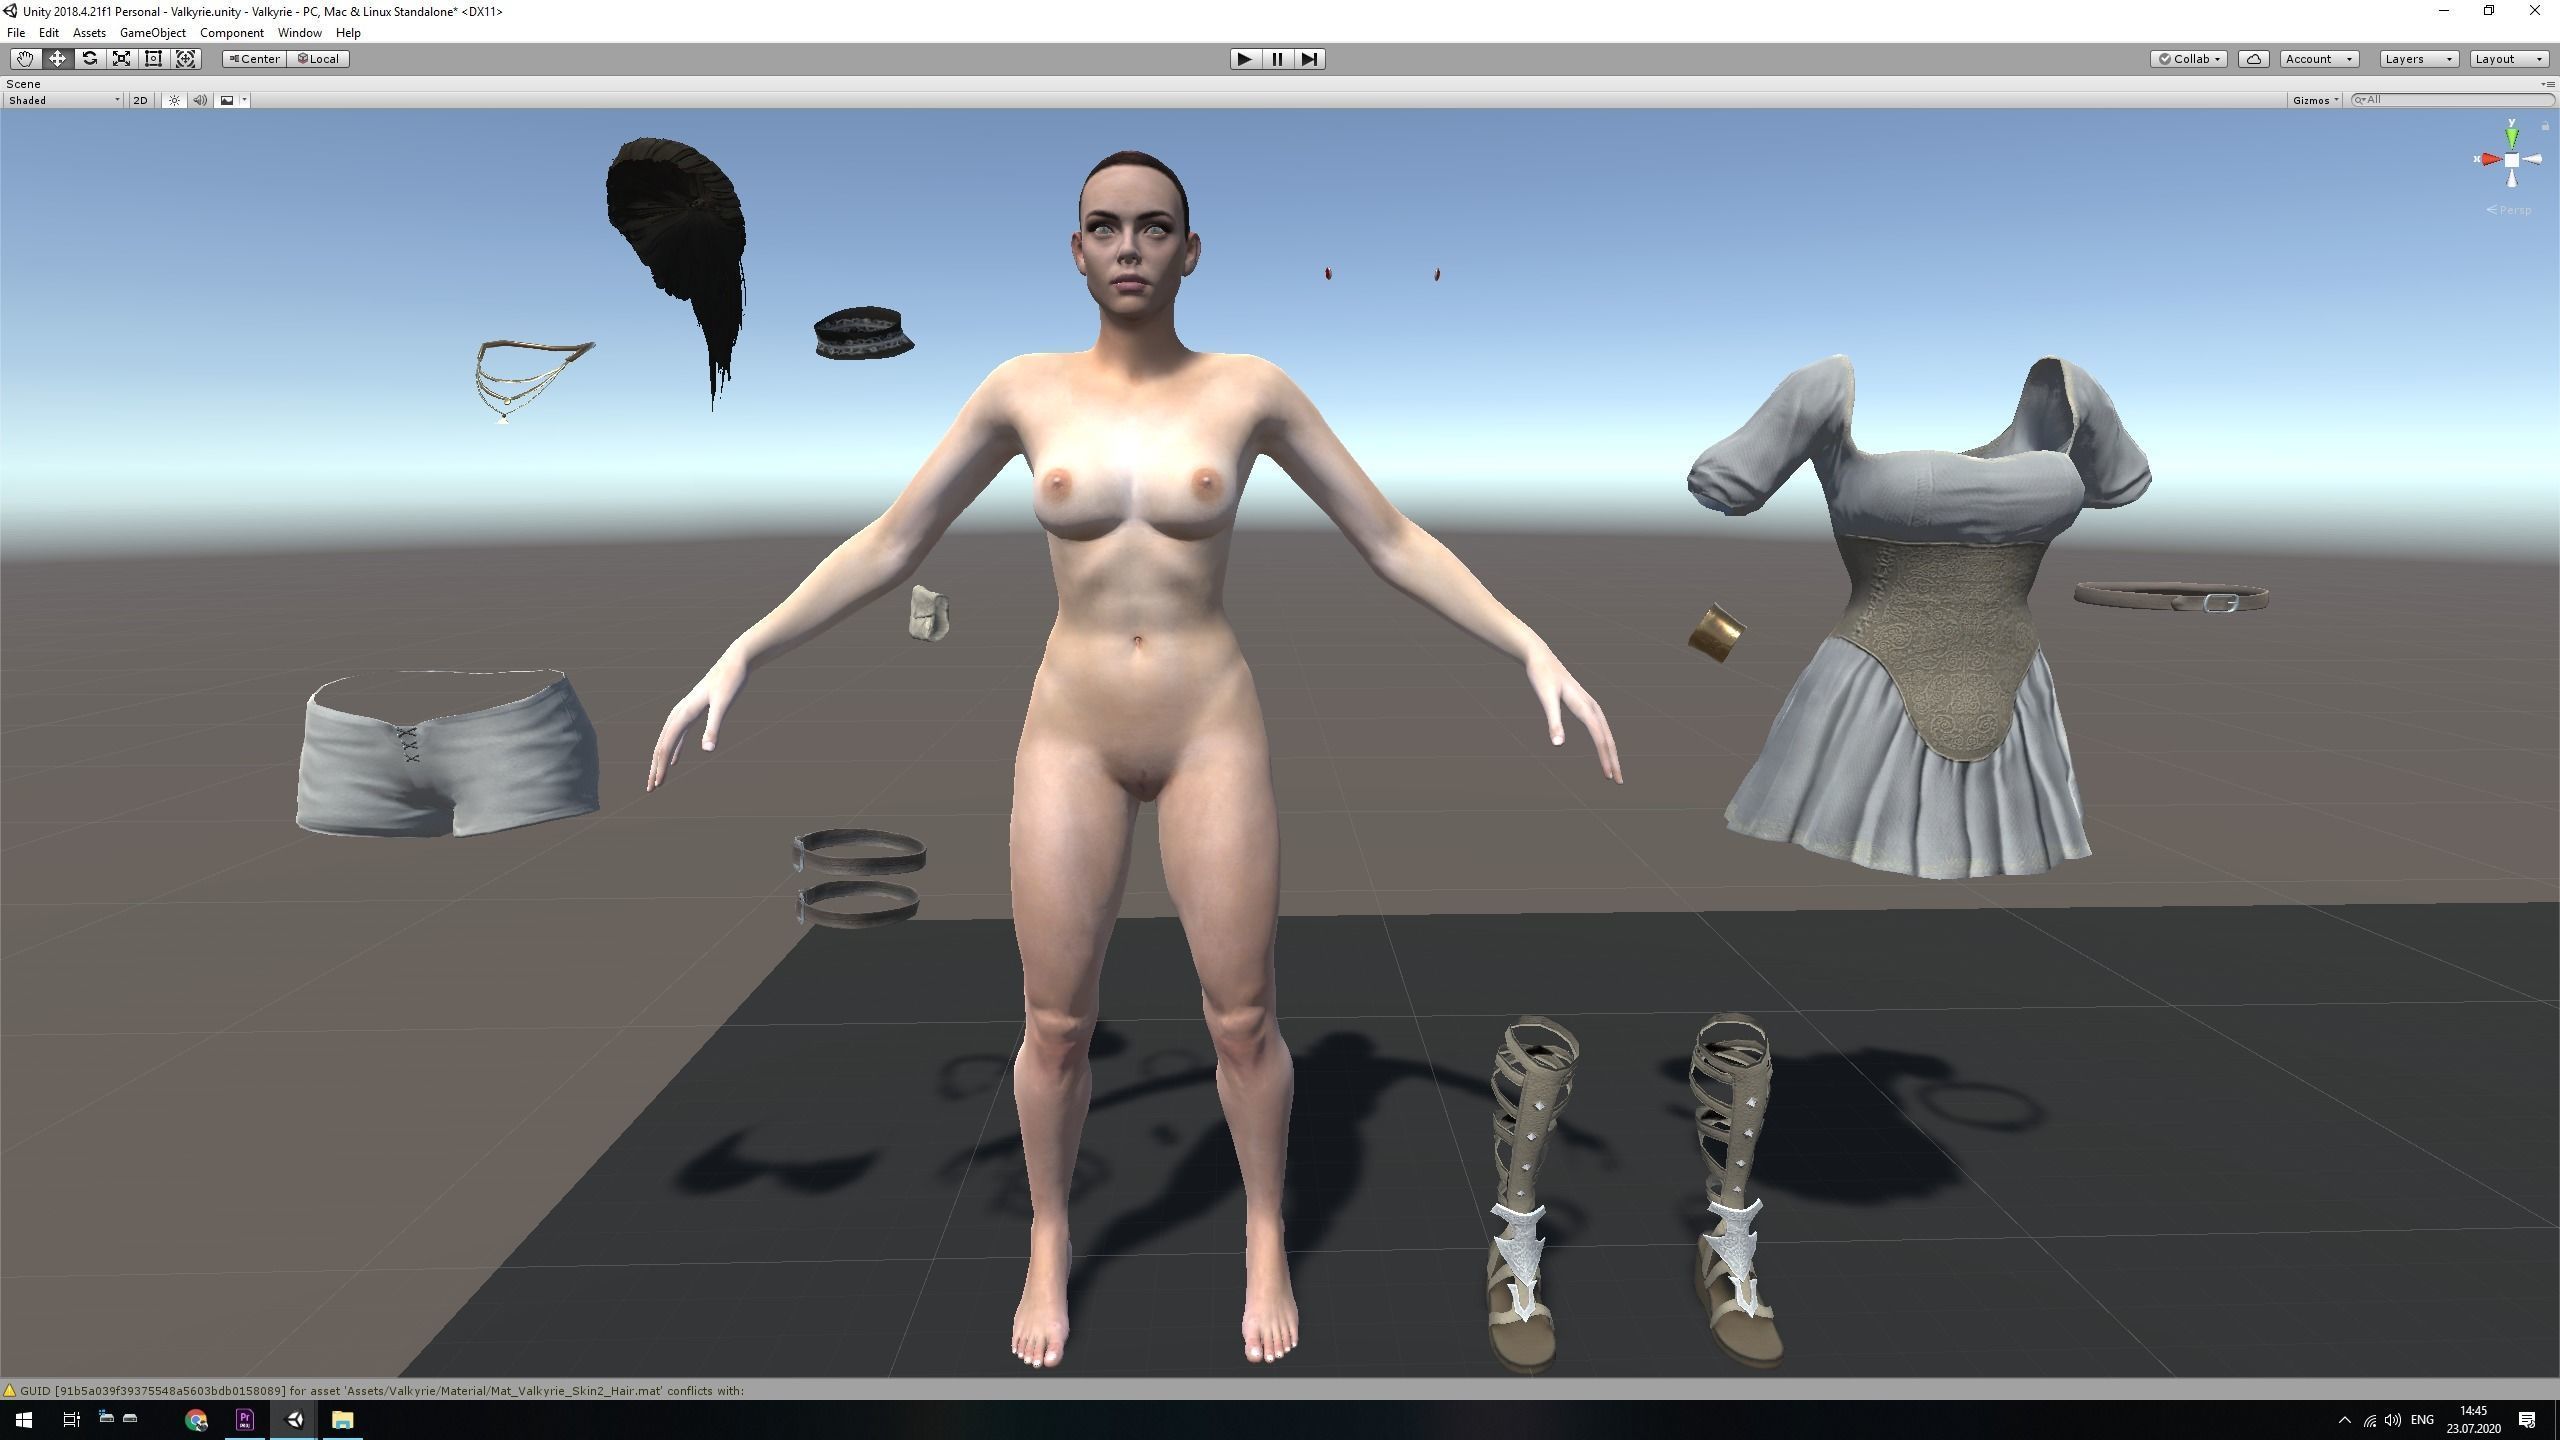Open the Shaded draw mode dropdown
Screen dimensions: 2560x1440
[64, 100]
